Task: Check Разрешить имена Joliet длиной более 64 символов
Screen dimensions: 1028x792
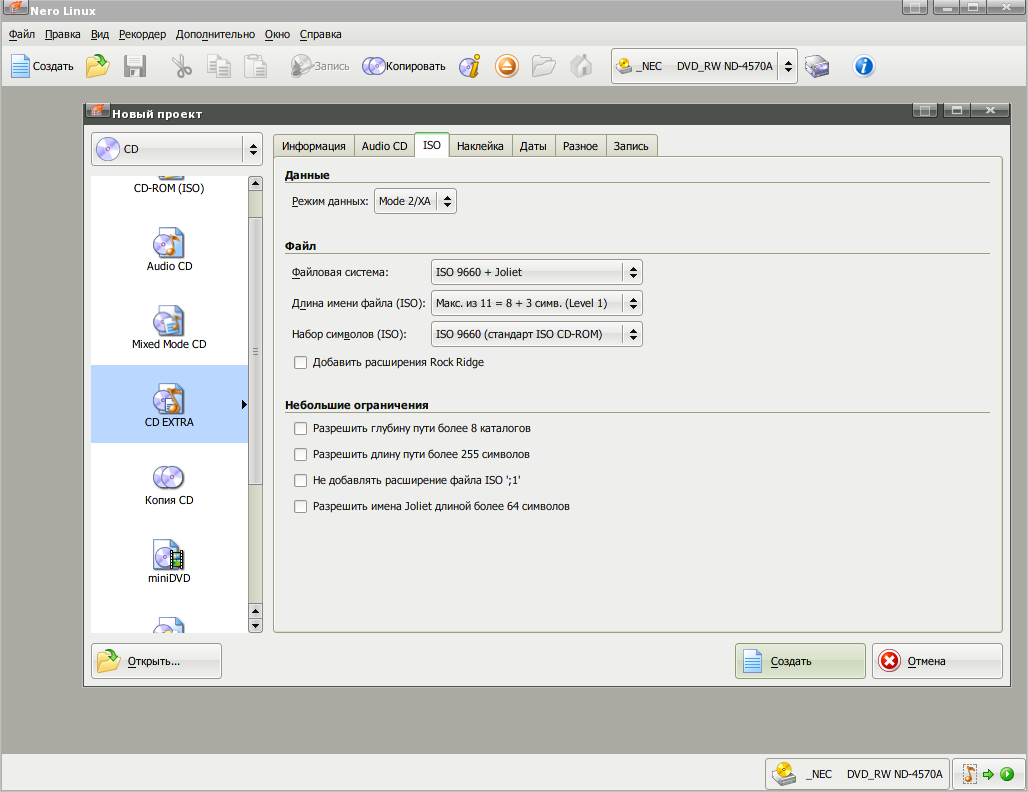Action: click(300, 506)
